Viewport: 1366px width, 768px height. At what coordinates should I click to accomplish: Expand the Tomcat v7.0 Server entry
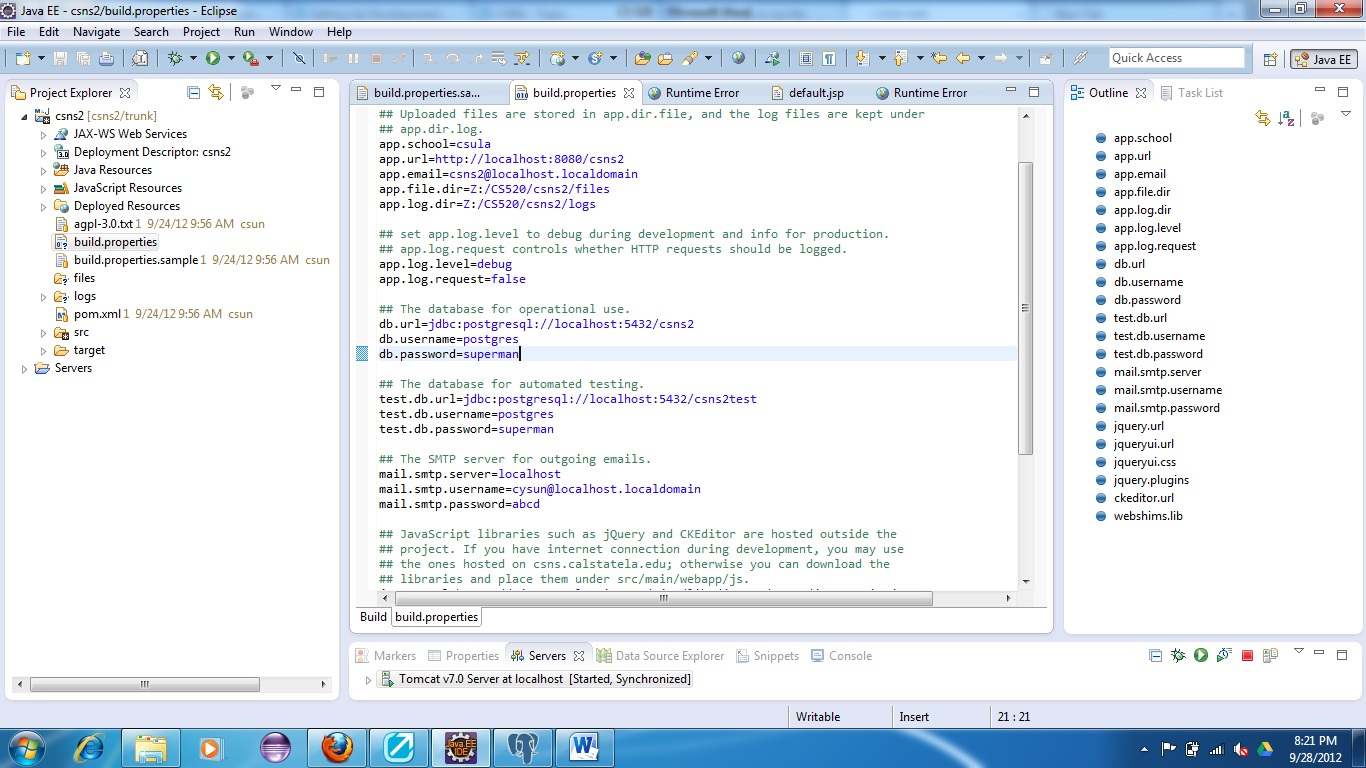point(368,679)
